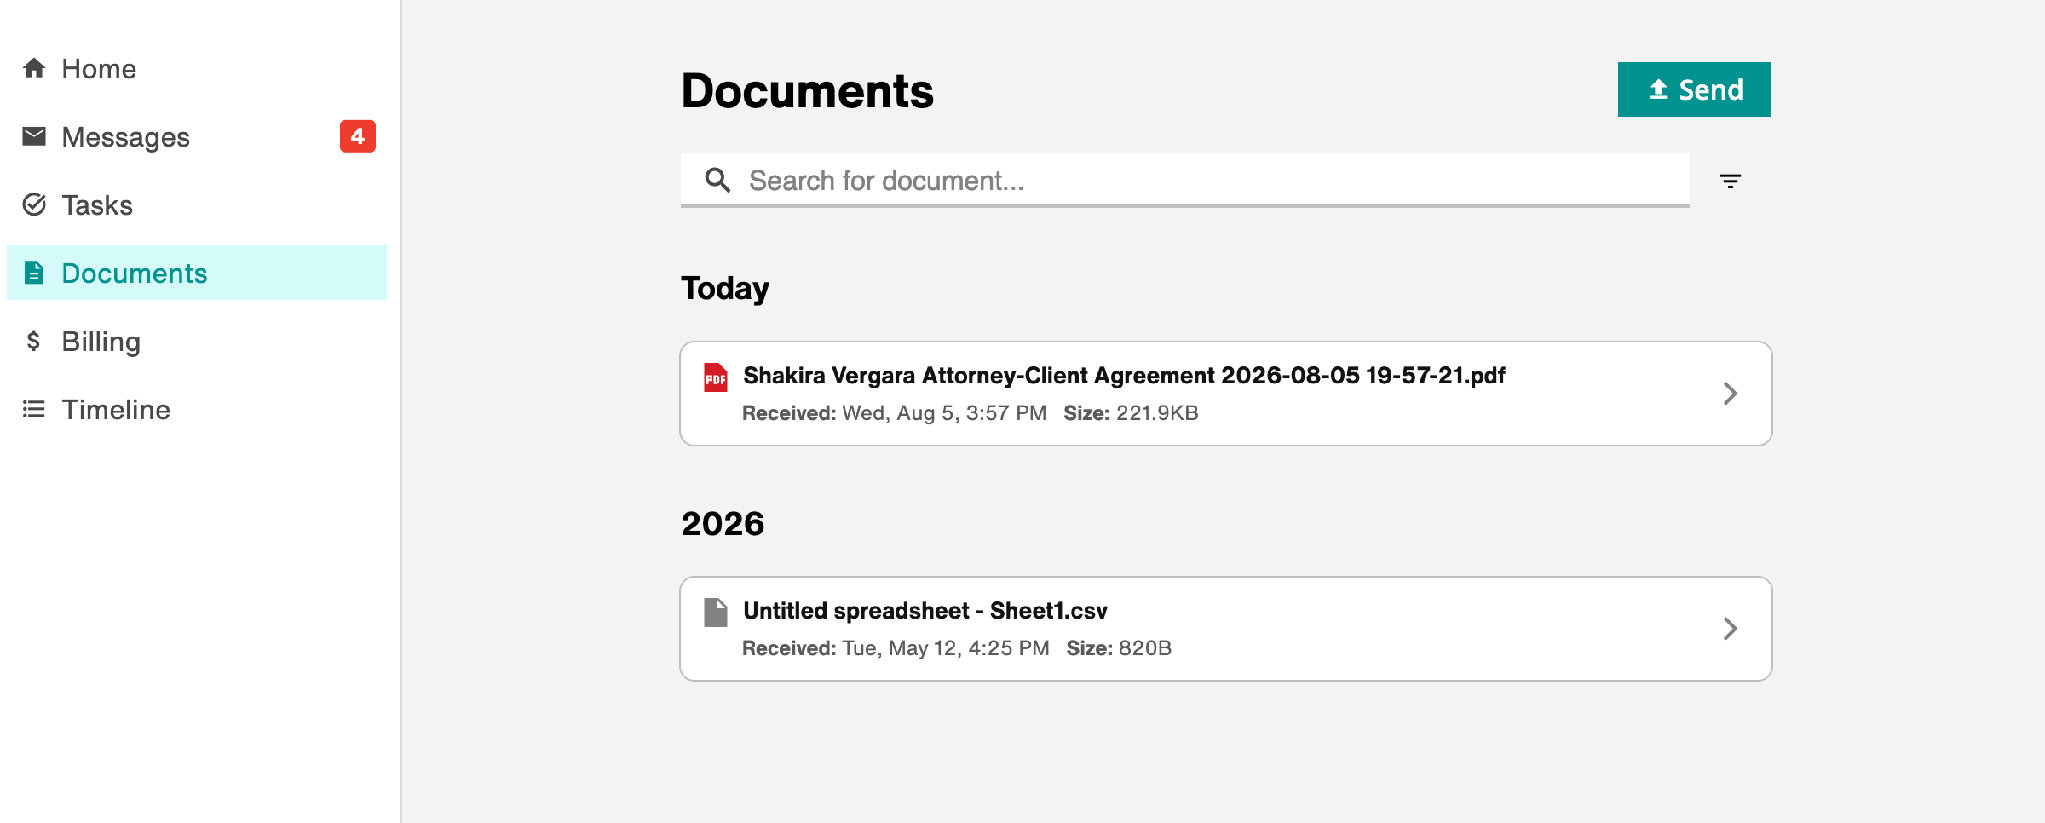Go to the Messages menu item
Screen dimensions: 2045x823
197,137
